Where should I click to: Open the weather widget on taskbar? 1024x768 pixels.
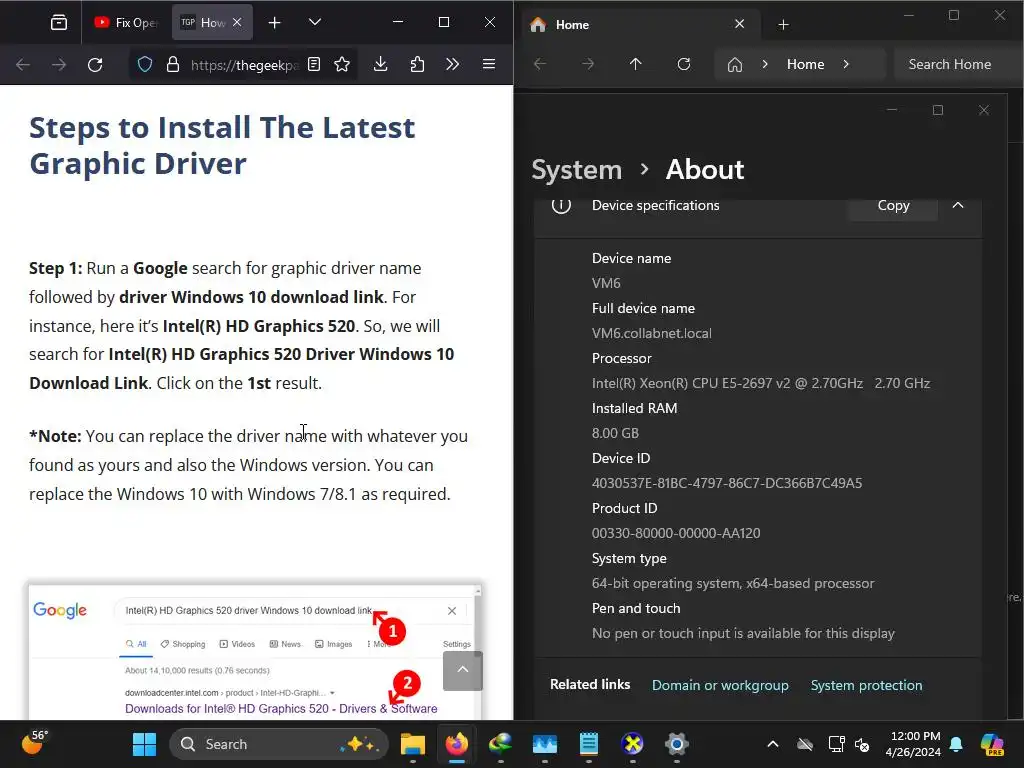[34, 743]
